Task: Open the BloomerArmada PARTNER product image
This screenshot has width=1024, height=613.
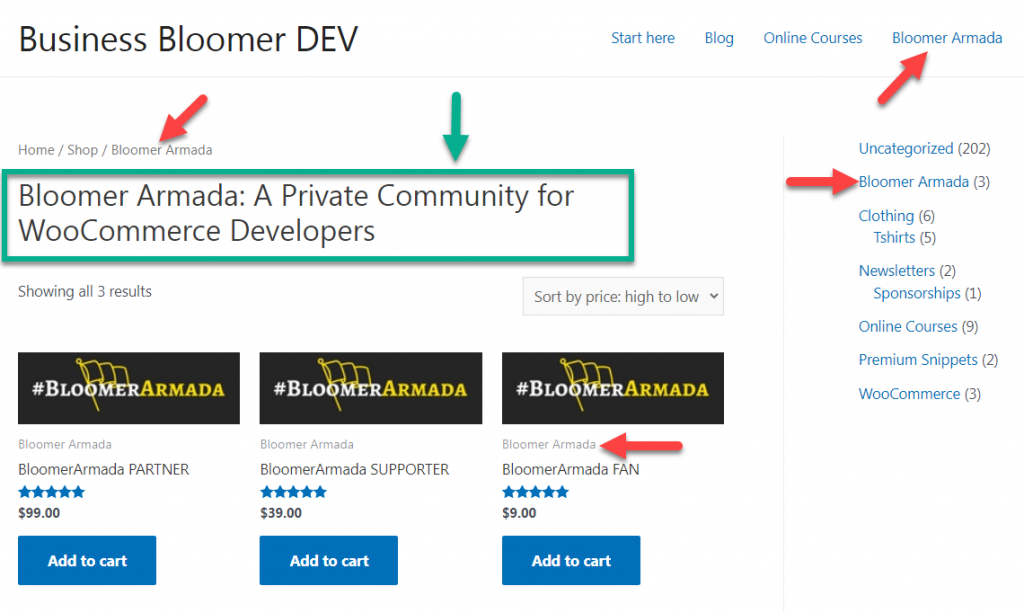Action: pyautogui.click(x=129, y=388)
